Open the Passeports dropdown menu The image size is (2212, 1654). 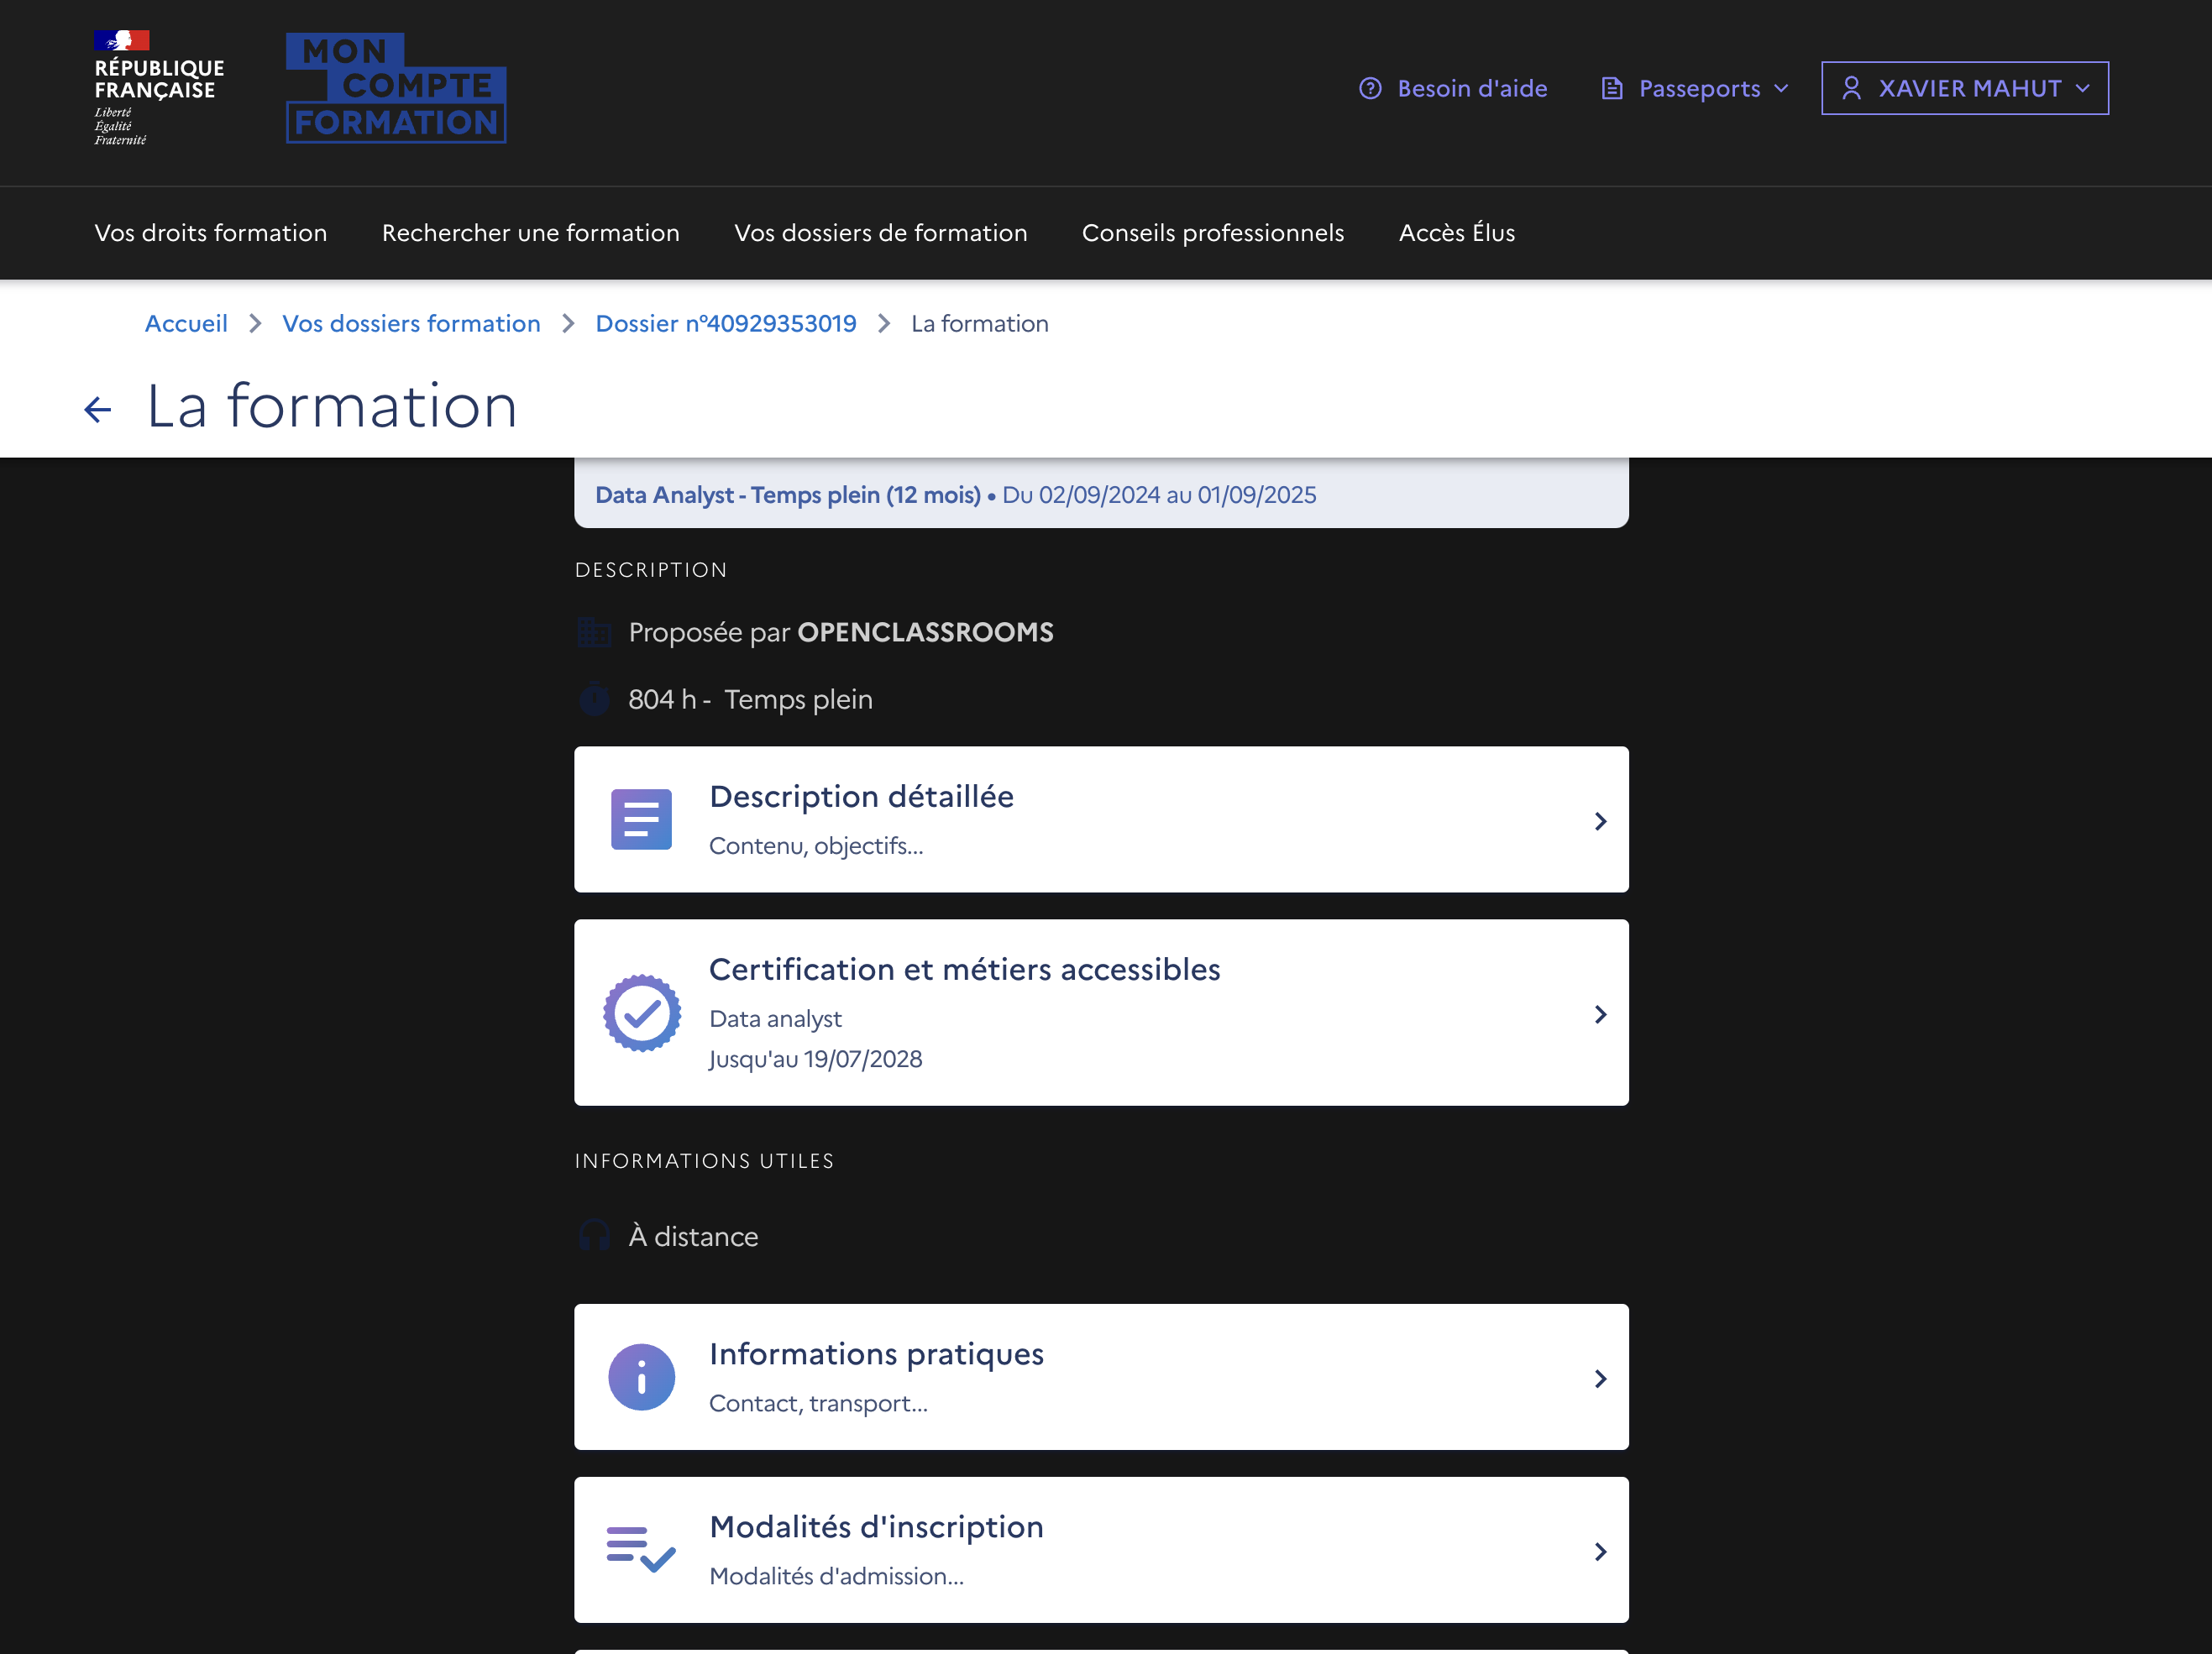(1697, 88)
